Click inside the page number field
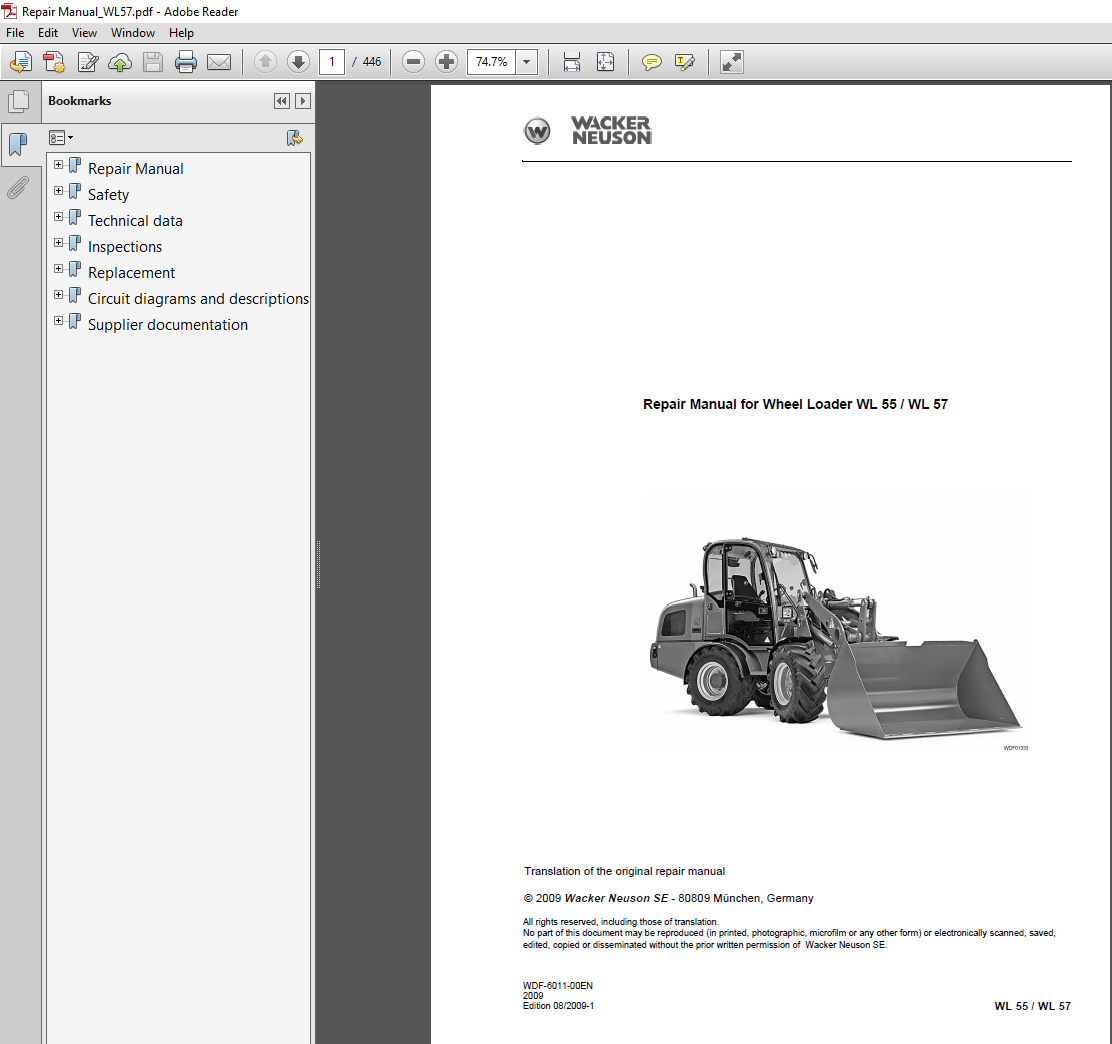1112x1044 pixels. coord(332,61)
